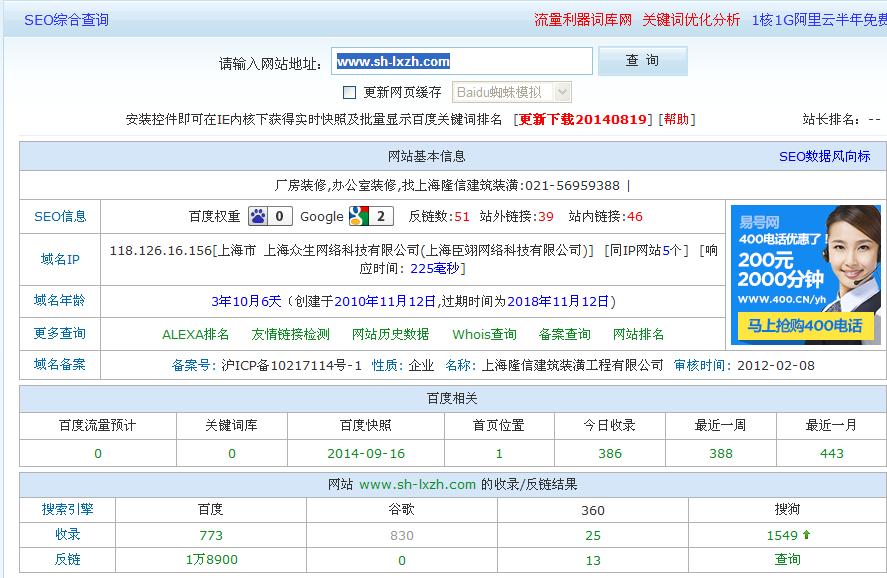This screenshot has width=887, height=578.
Task: Toggle the 更新网页缓存 checkbox
Action: click(350, 92)
